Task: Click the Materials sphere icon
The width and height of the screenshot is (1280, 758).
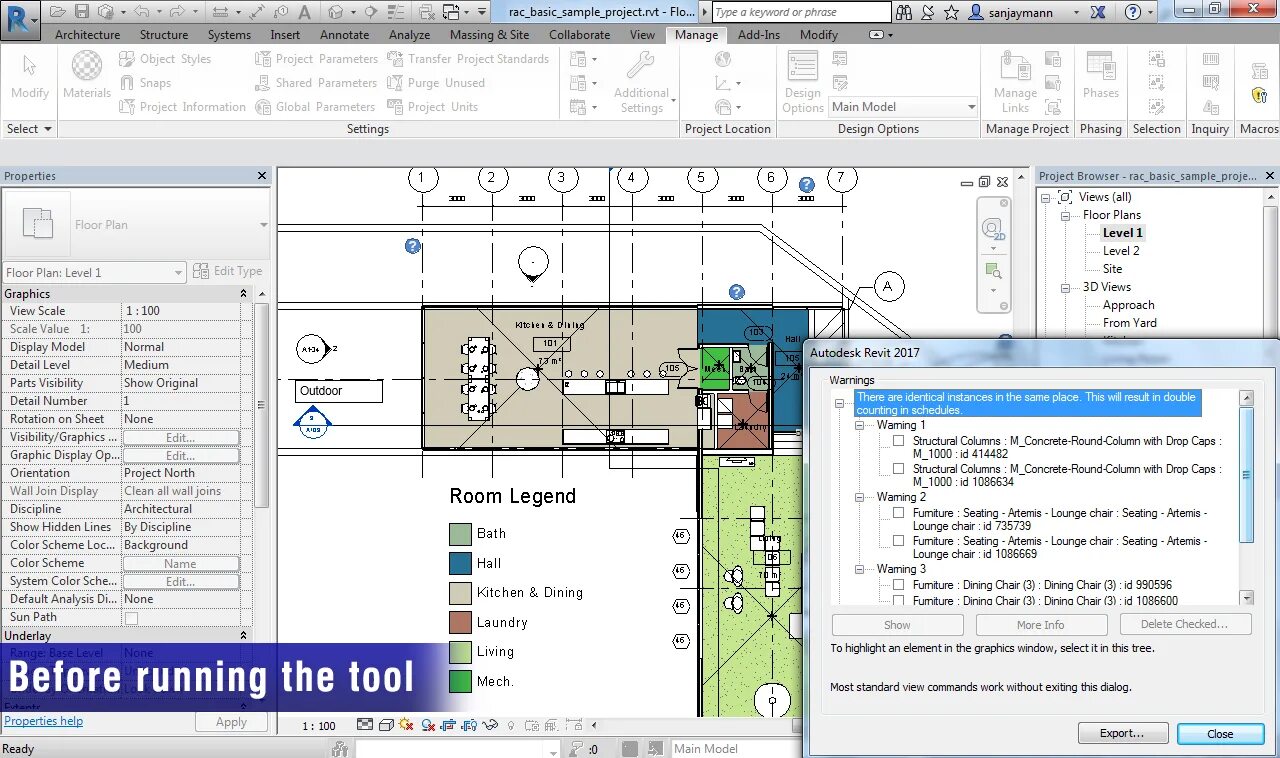Action: (87, 66)
